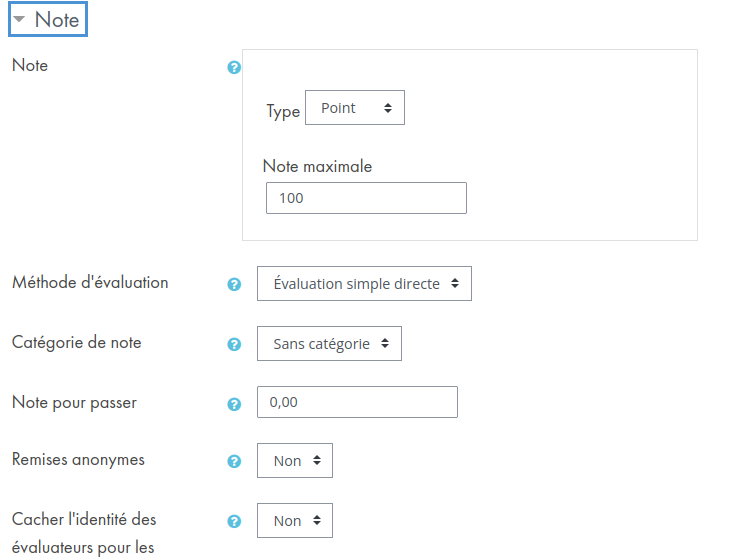Open the Sans catégorie dropdown

(329, 344)
